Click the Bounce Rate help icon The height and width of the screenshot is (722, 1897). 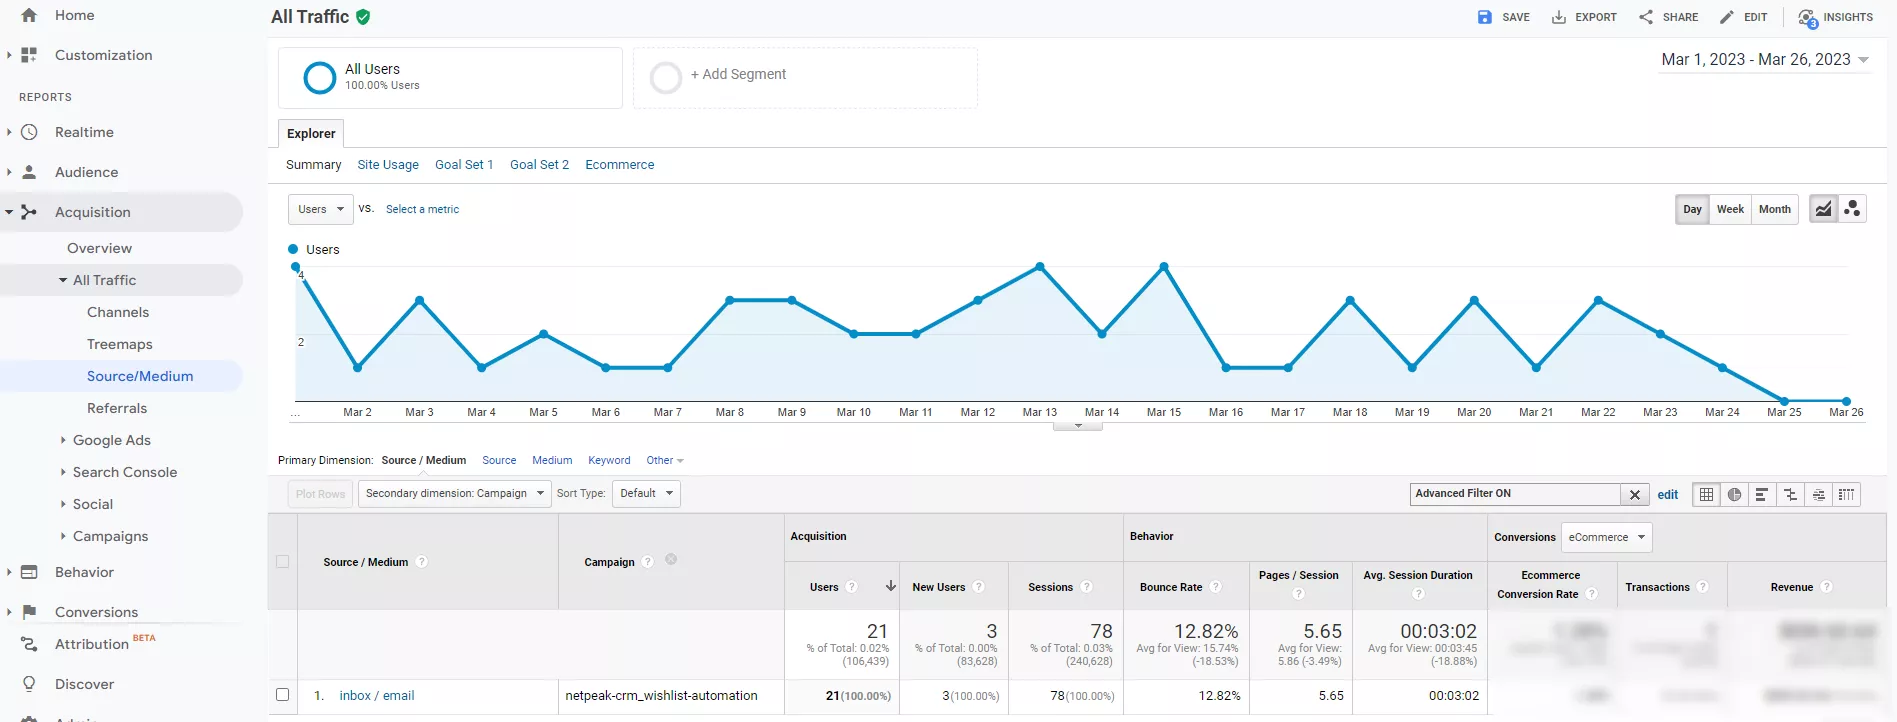1216,587
